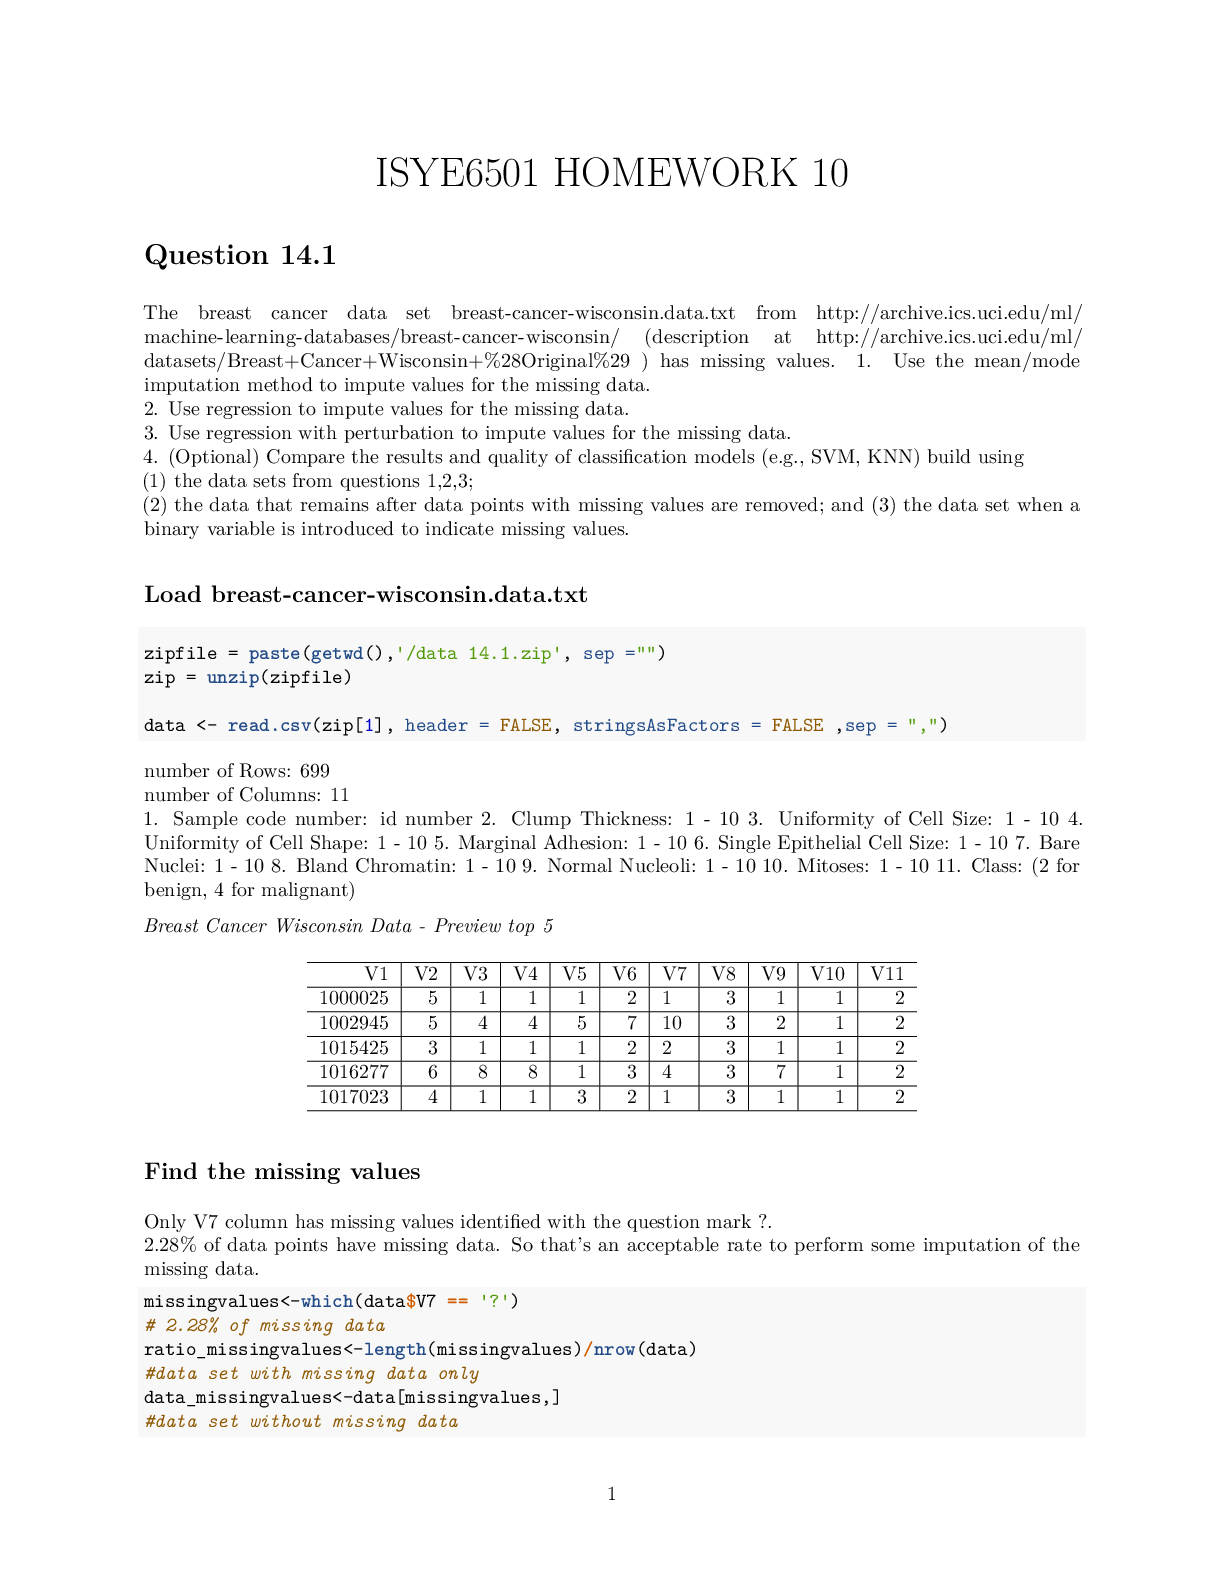Click the page number 1 footer
This screenshot has width=1224, height=1584.
612,1494
